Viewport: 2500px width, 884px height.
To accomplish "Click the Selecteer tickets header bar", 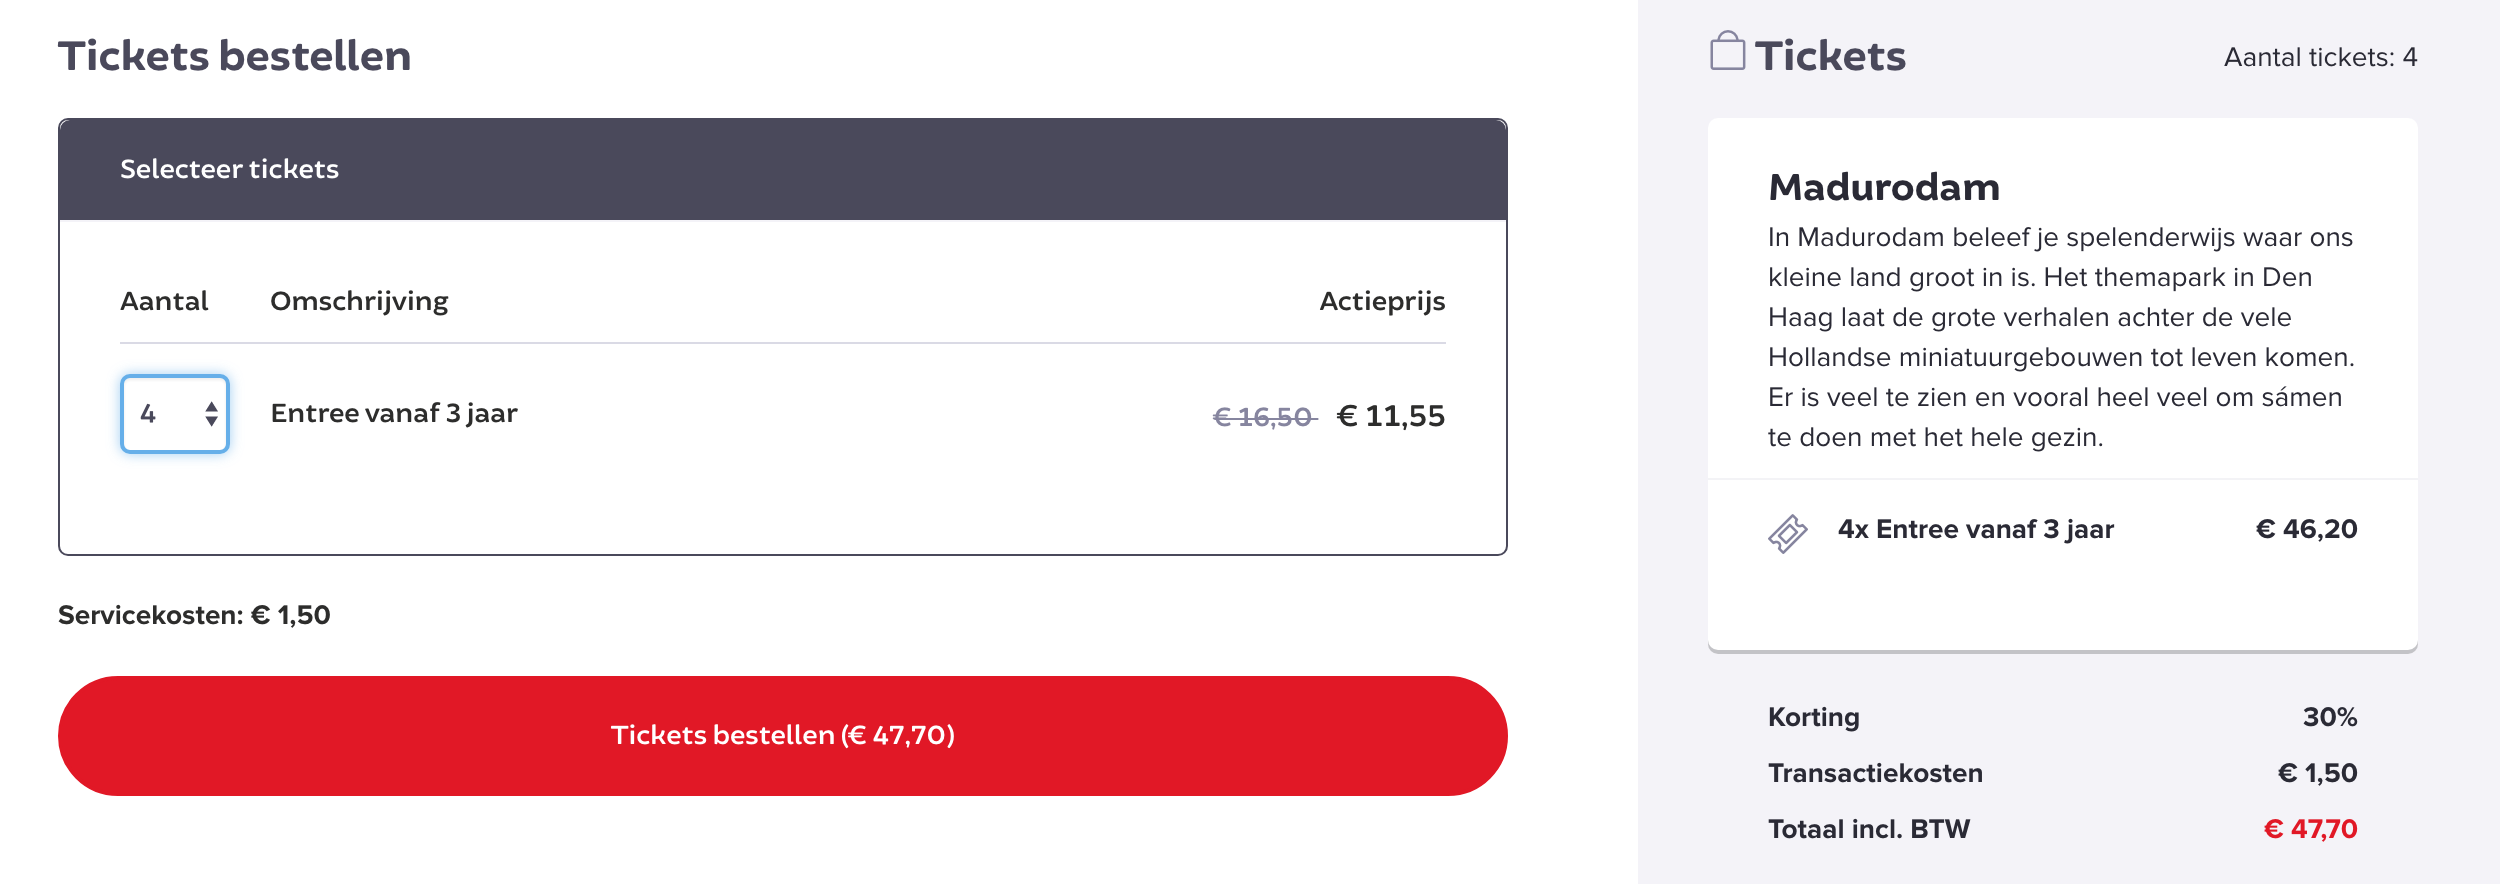I will coord(782,169).
